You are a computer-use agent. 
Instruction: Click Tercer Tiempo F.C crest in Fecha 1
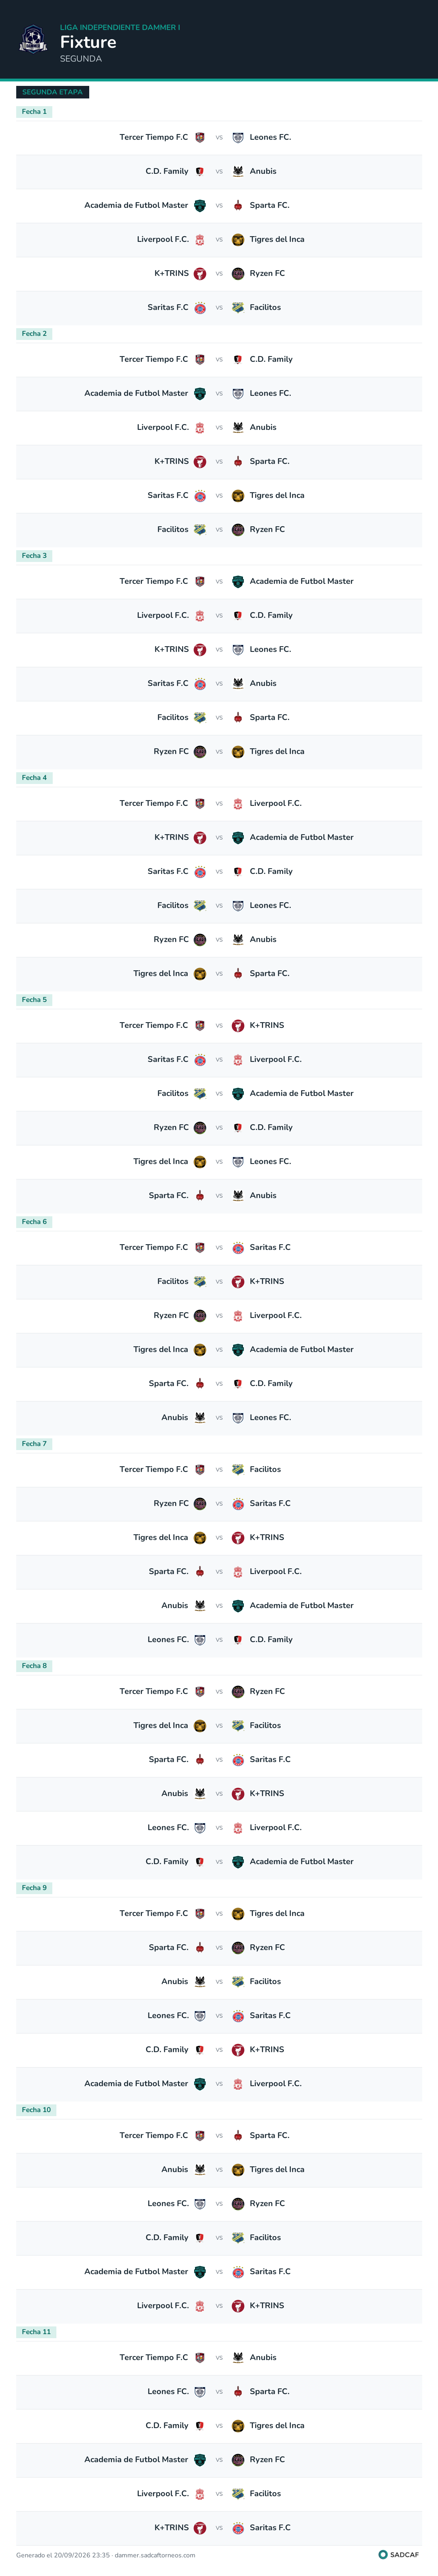click(x=200, y=137)
